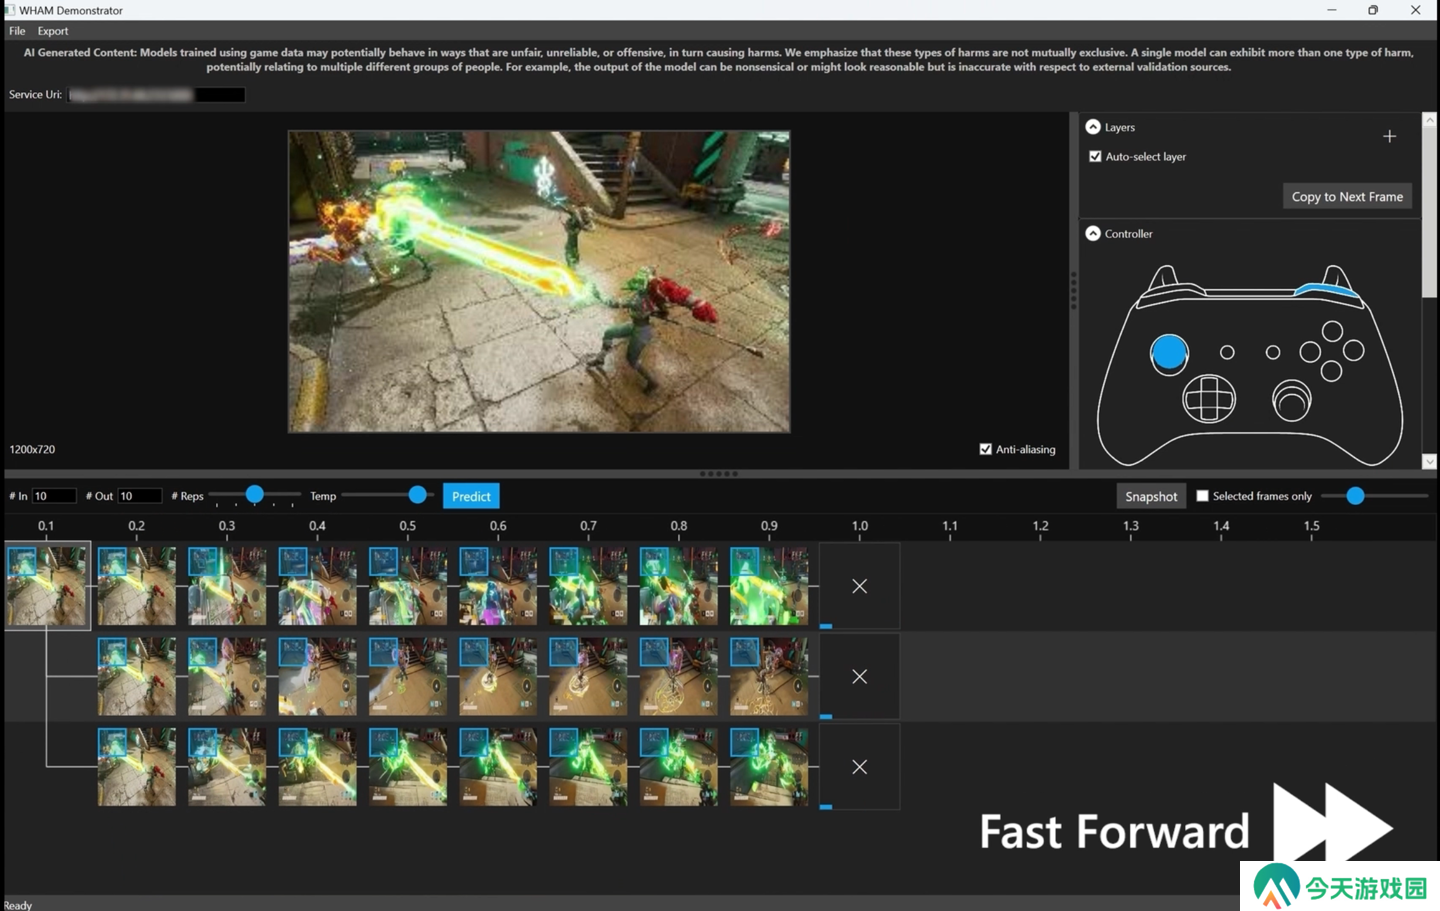Click the controller's bottom face button

1331,371
